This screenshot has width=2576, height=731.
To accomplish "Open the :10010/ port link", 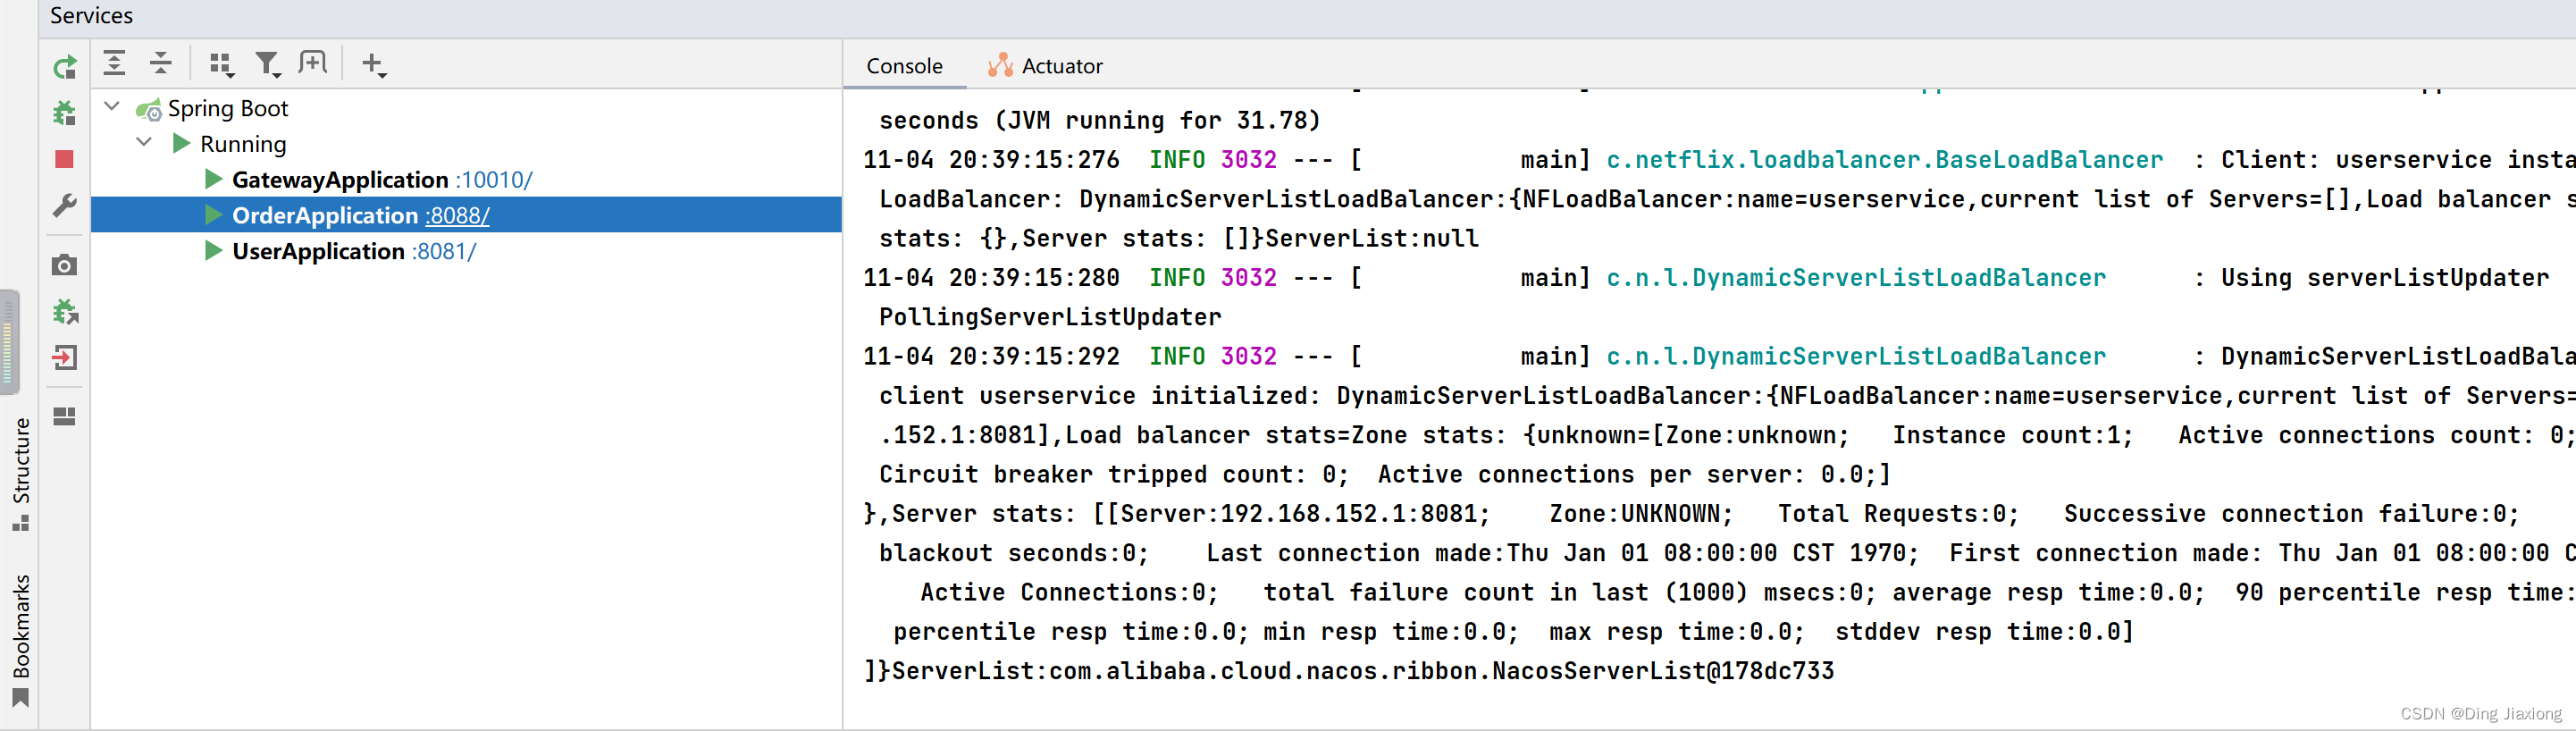I will (x=494, y=180).
